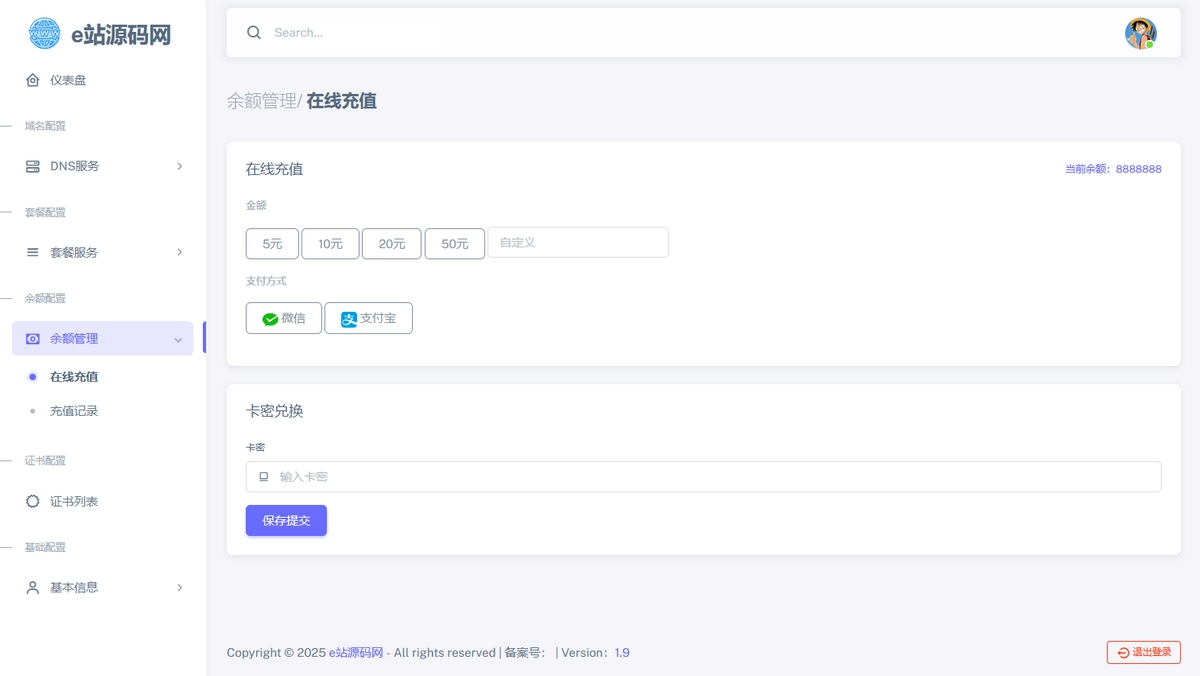Image resolution: width=1200 pixels, height=676 pixels.
Task: Click the DNS服务 server icon
Action: point(33,166)
